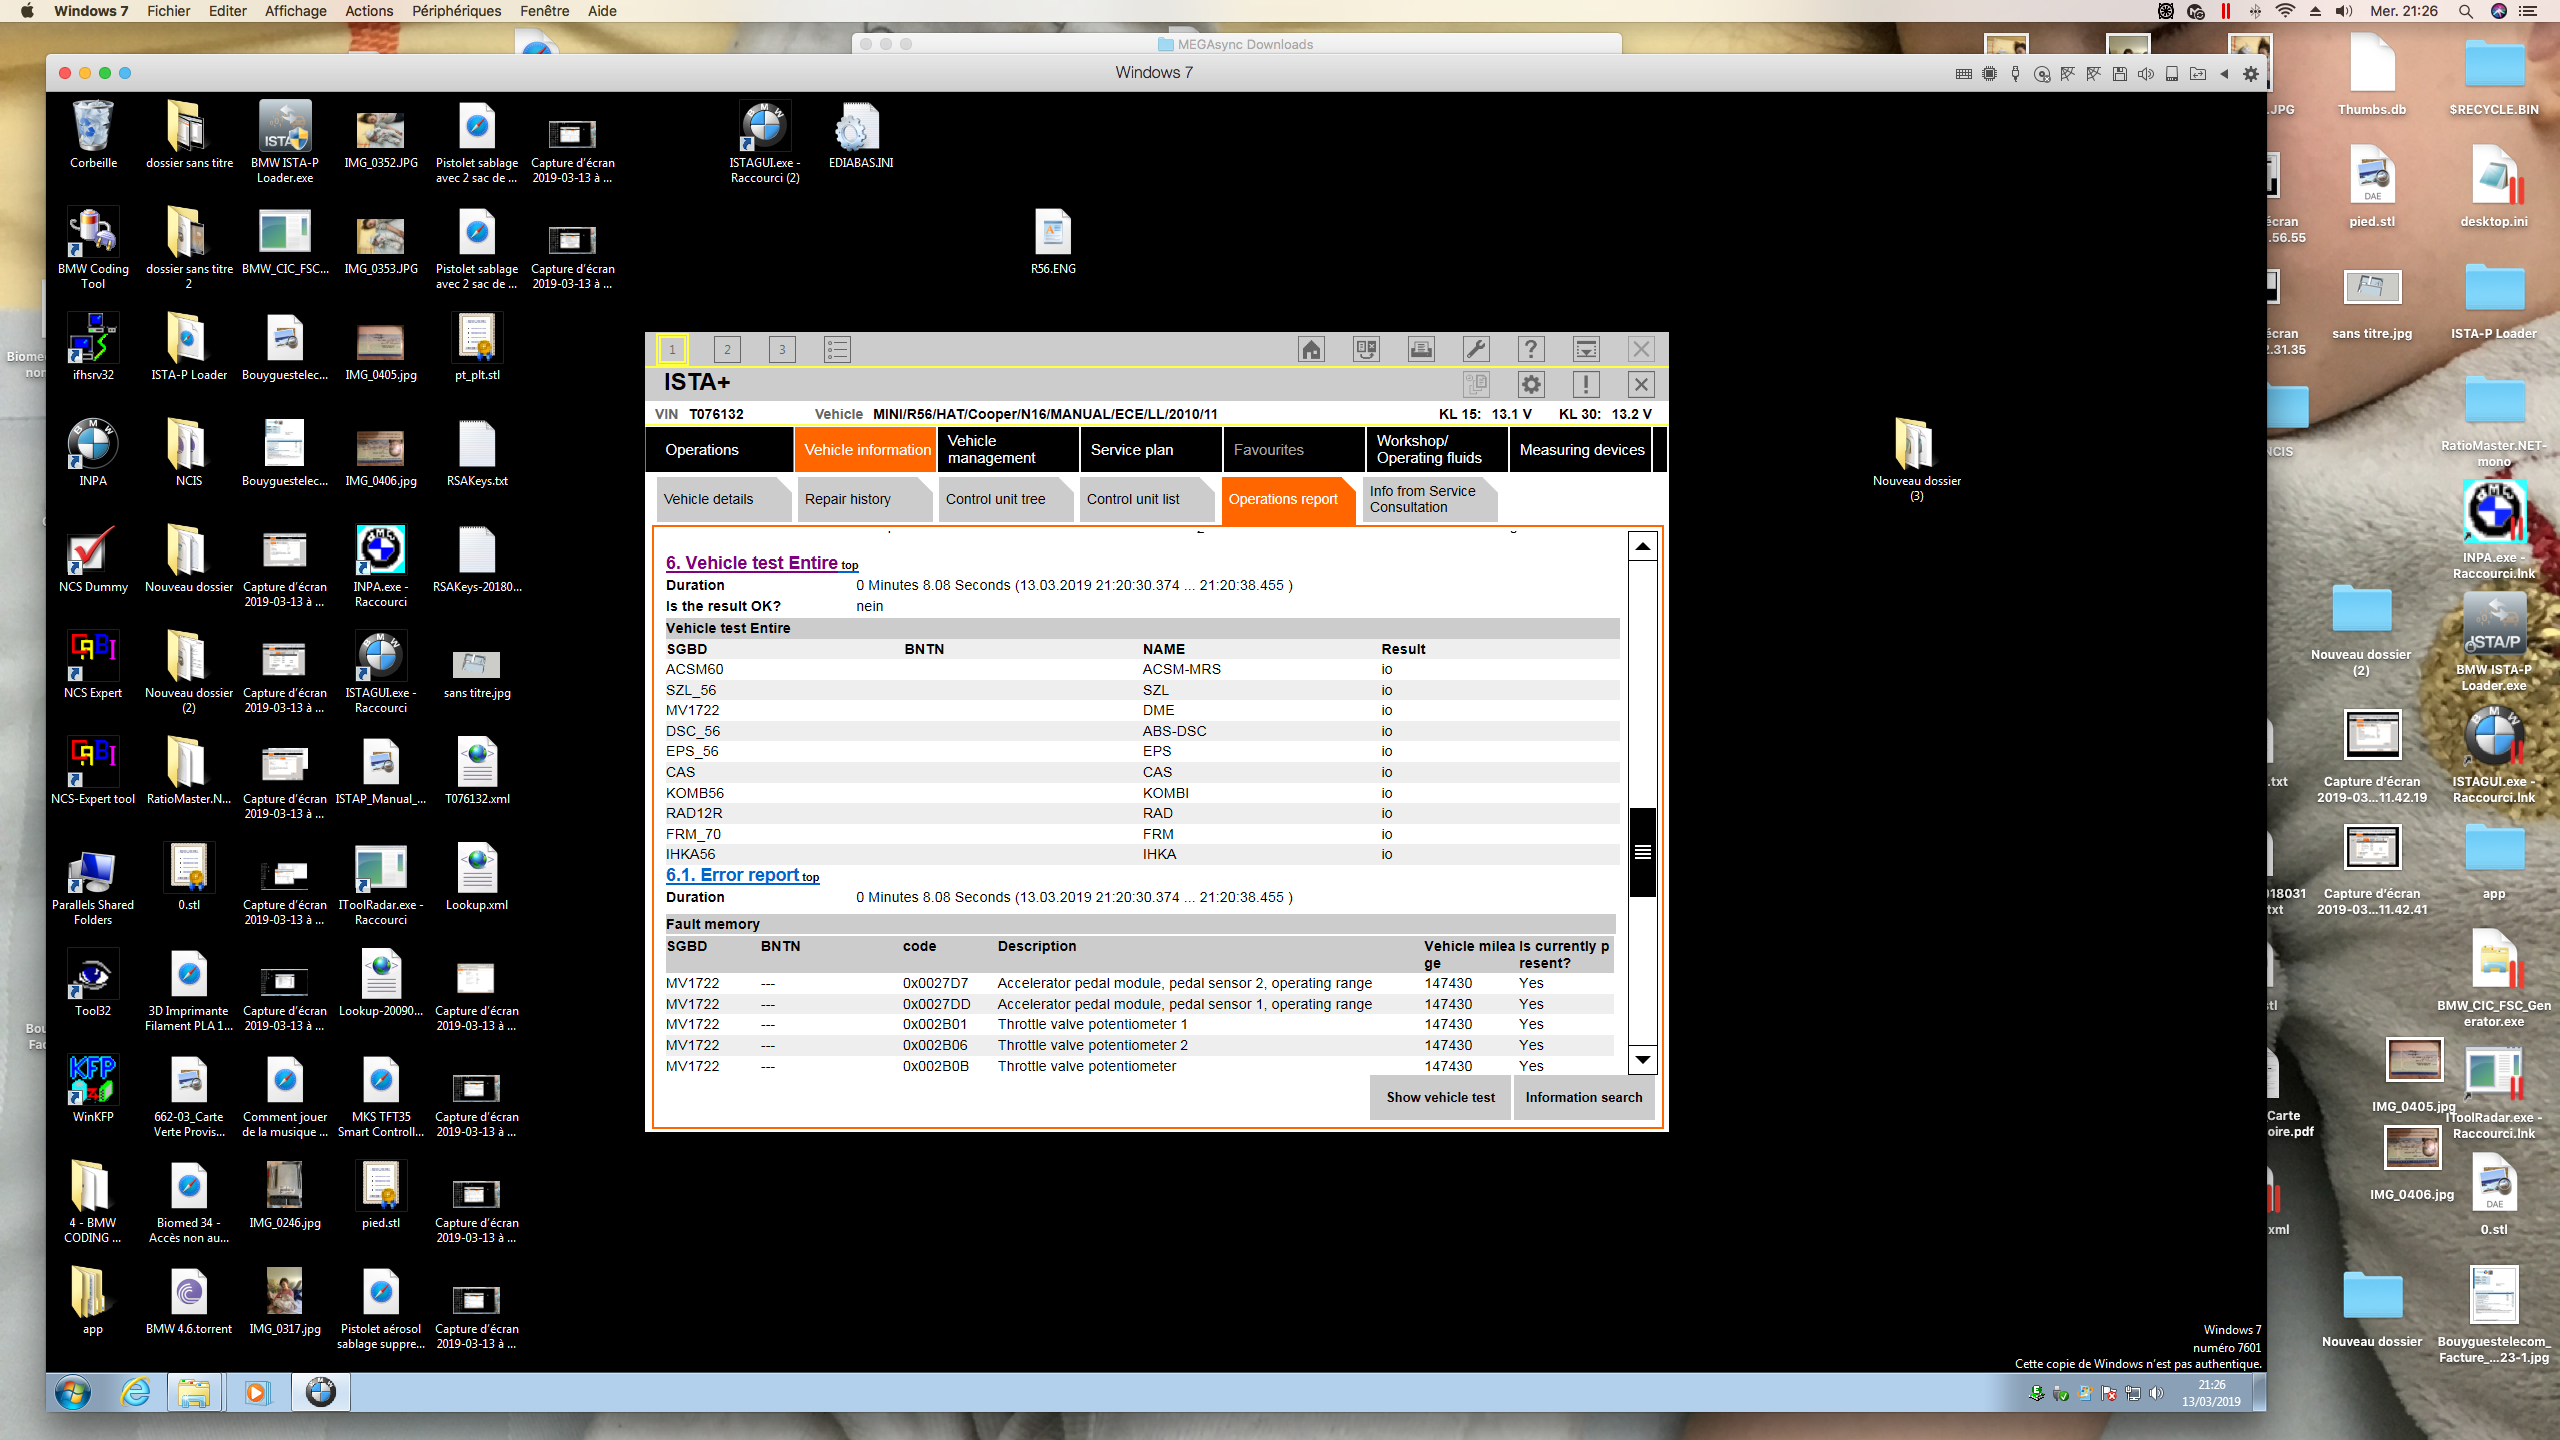Click the Show vehicle test button
2560x1440 pixels.
tap(1440, 1097)
